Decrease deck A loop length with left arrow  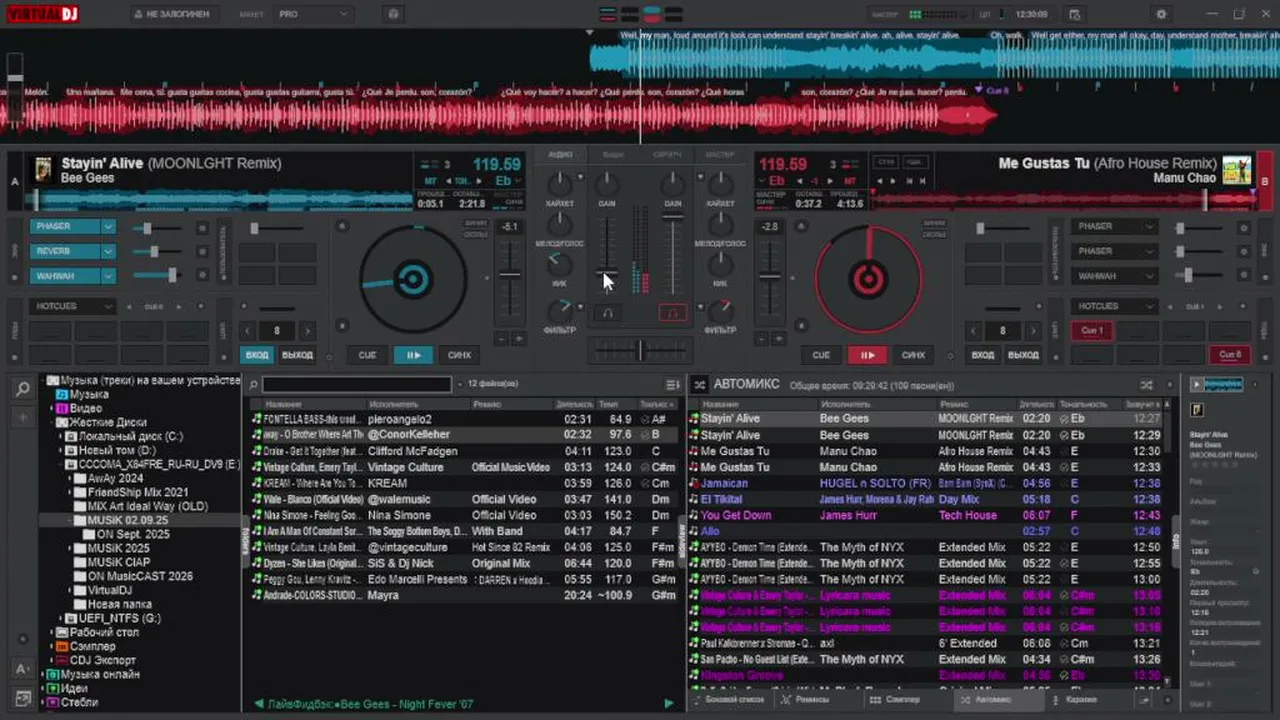(248, 330)
